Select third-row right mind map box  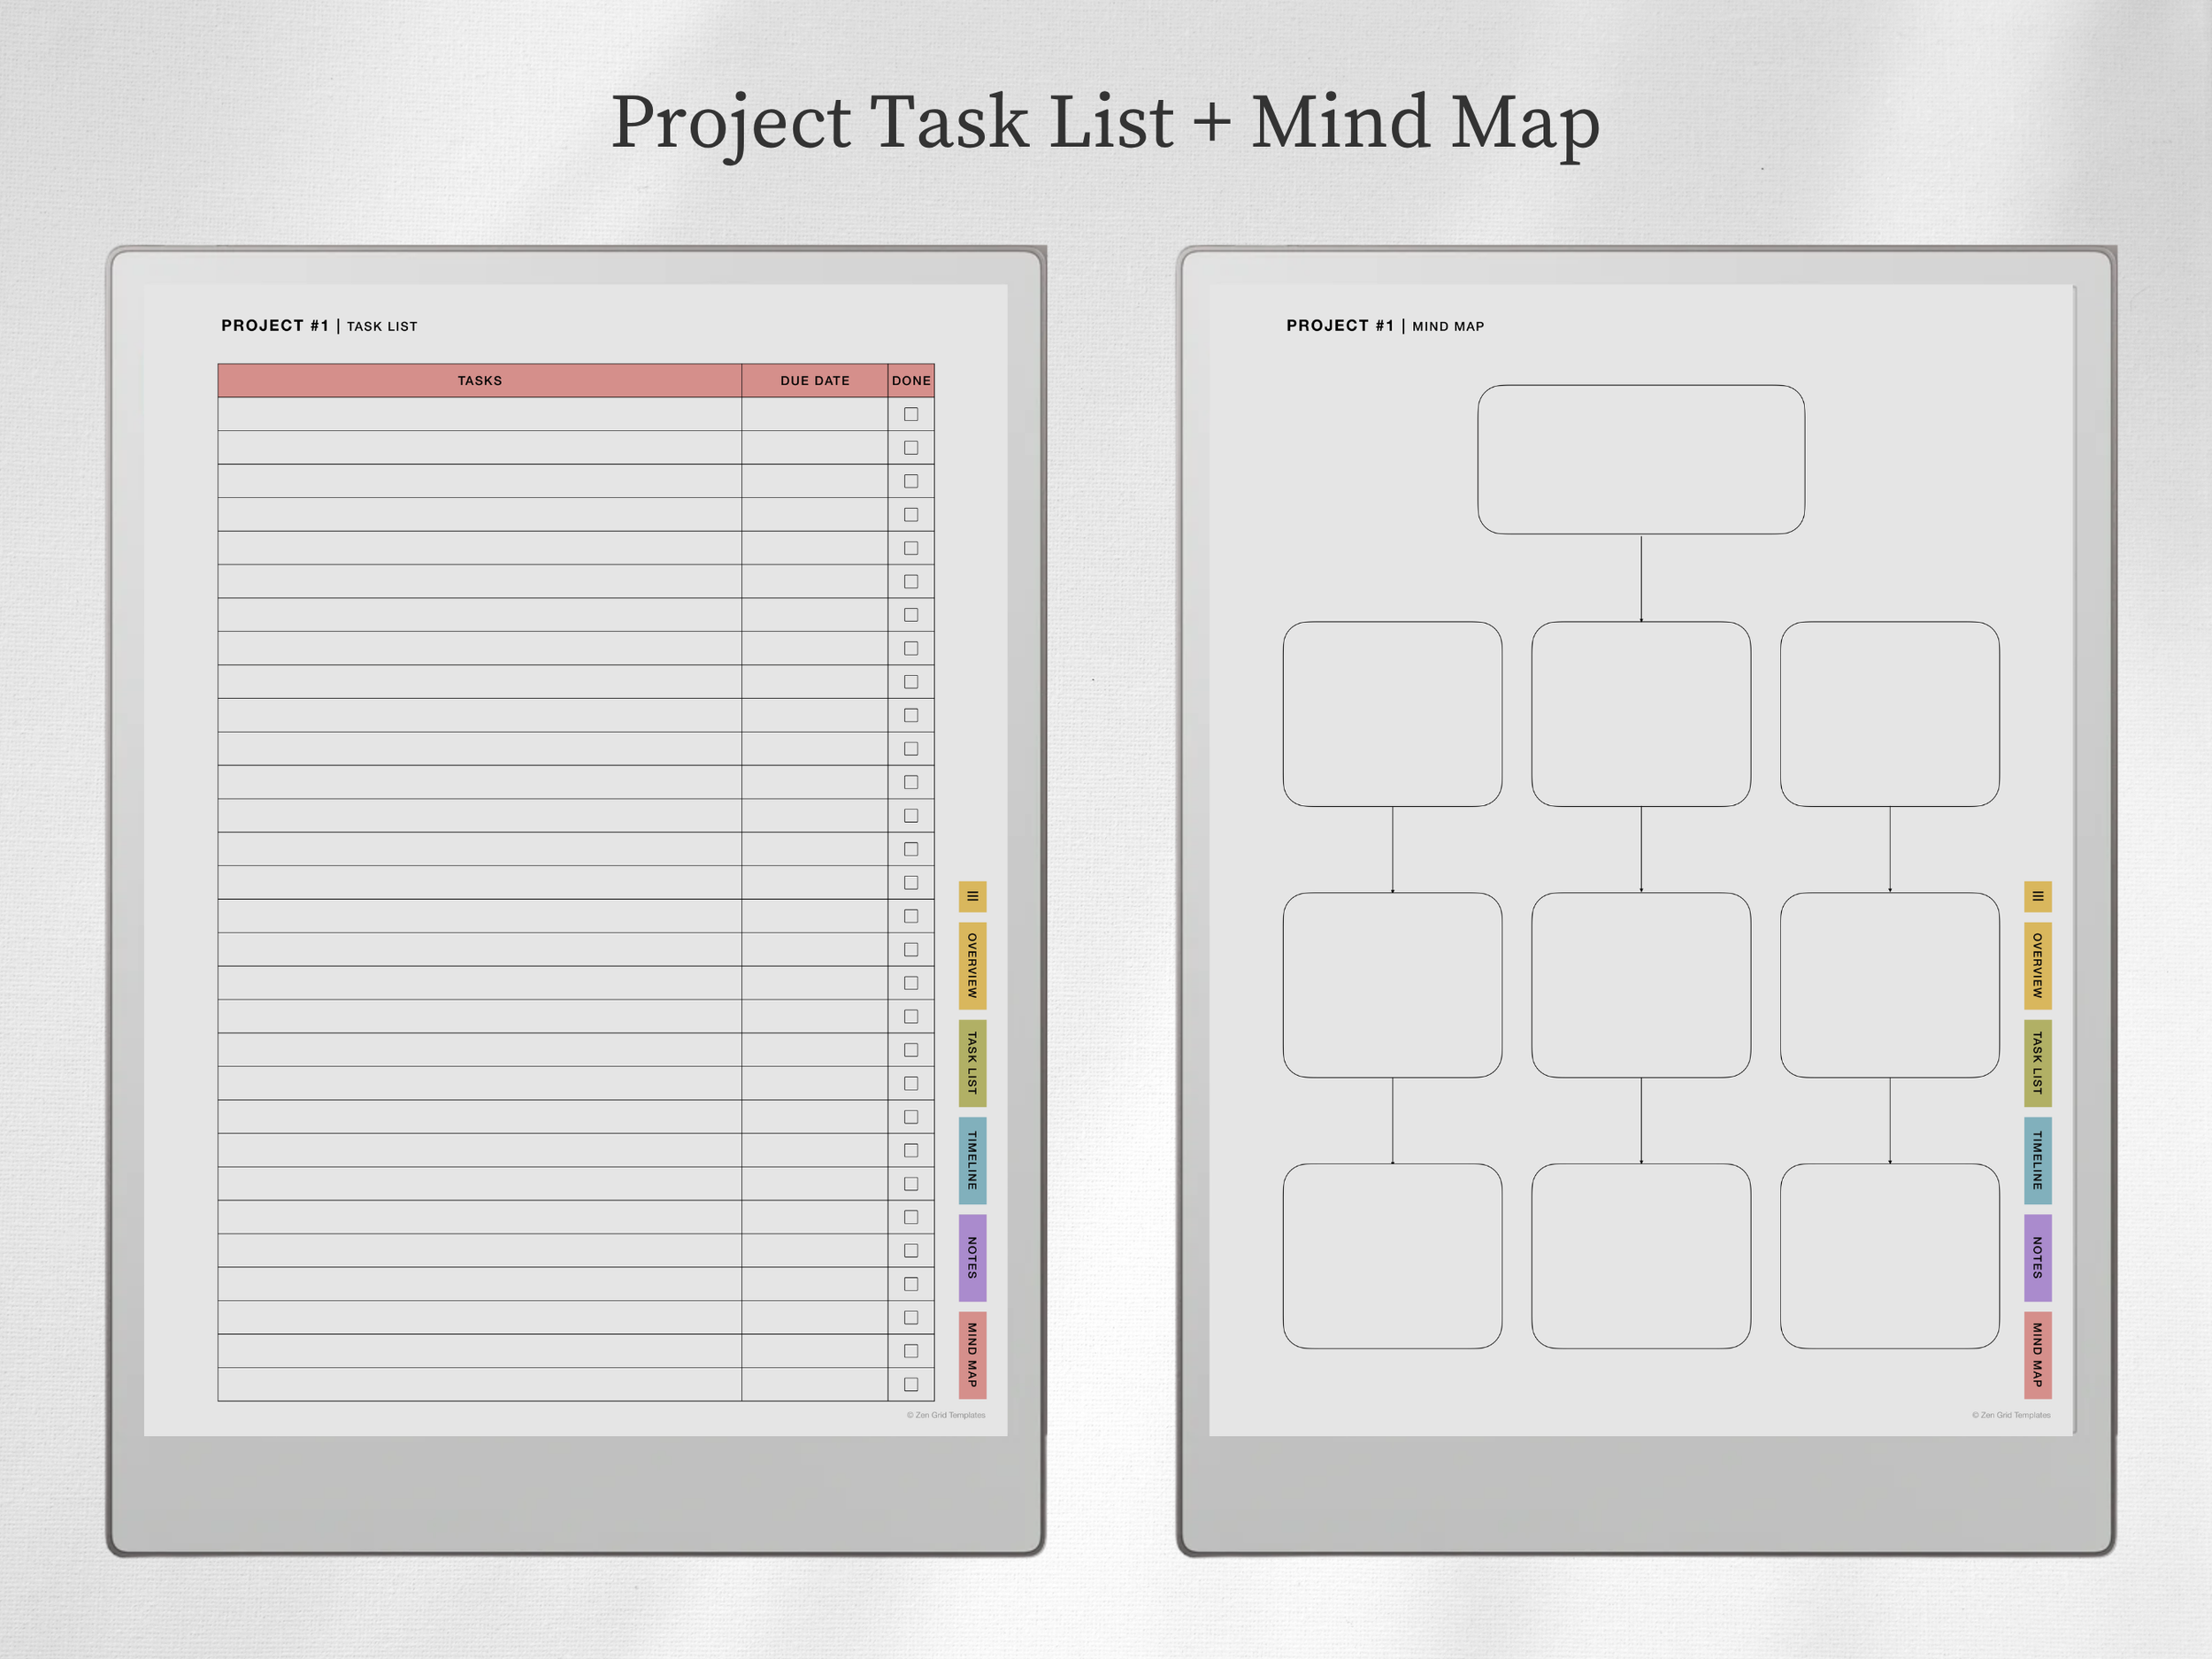click(x=1890, y=985)
